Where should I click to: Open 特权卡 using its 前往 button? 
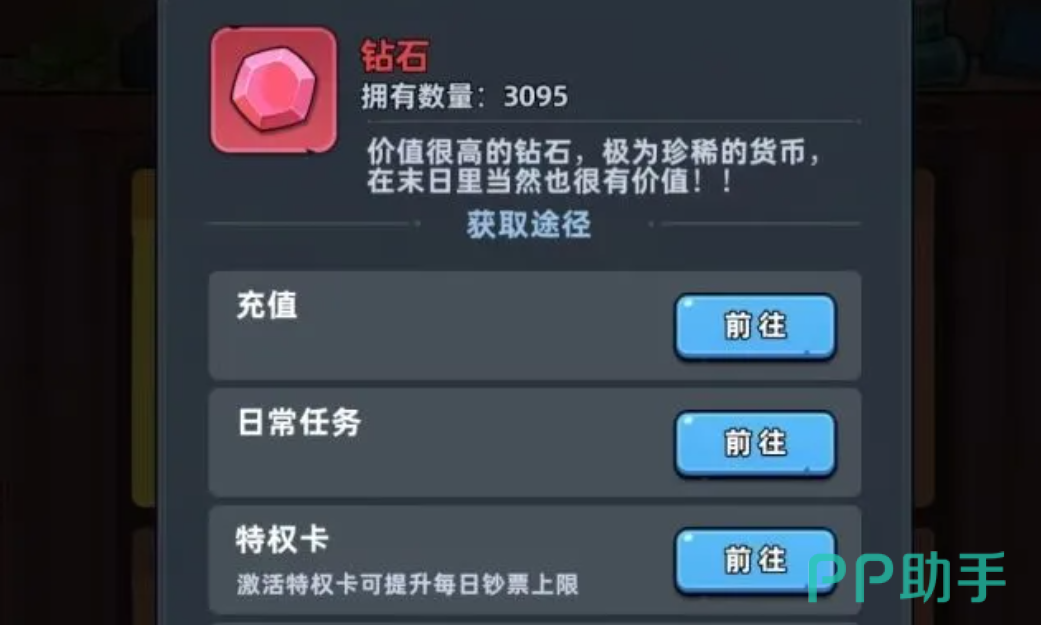coord(755,560)
